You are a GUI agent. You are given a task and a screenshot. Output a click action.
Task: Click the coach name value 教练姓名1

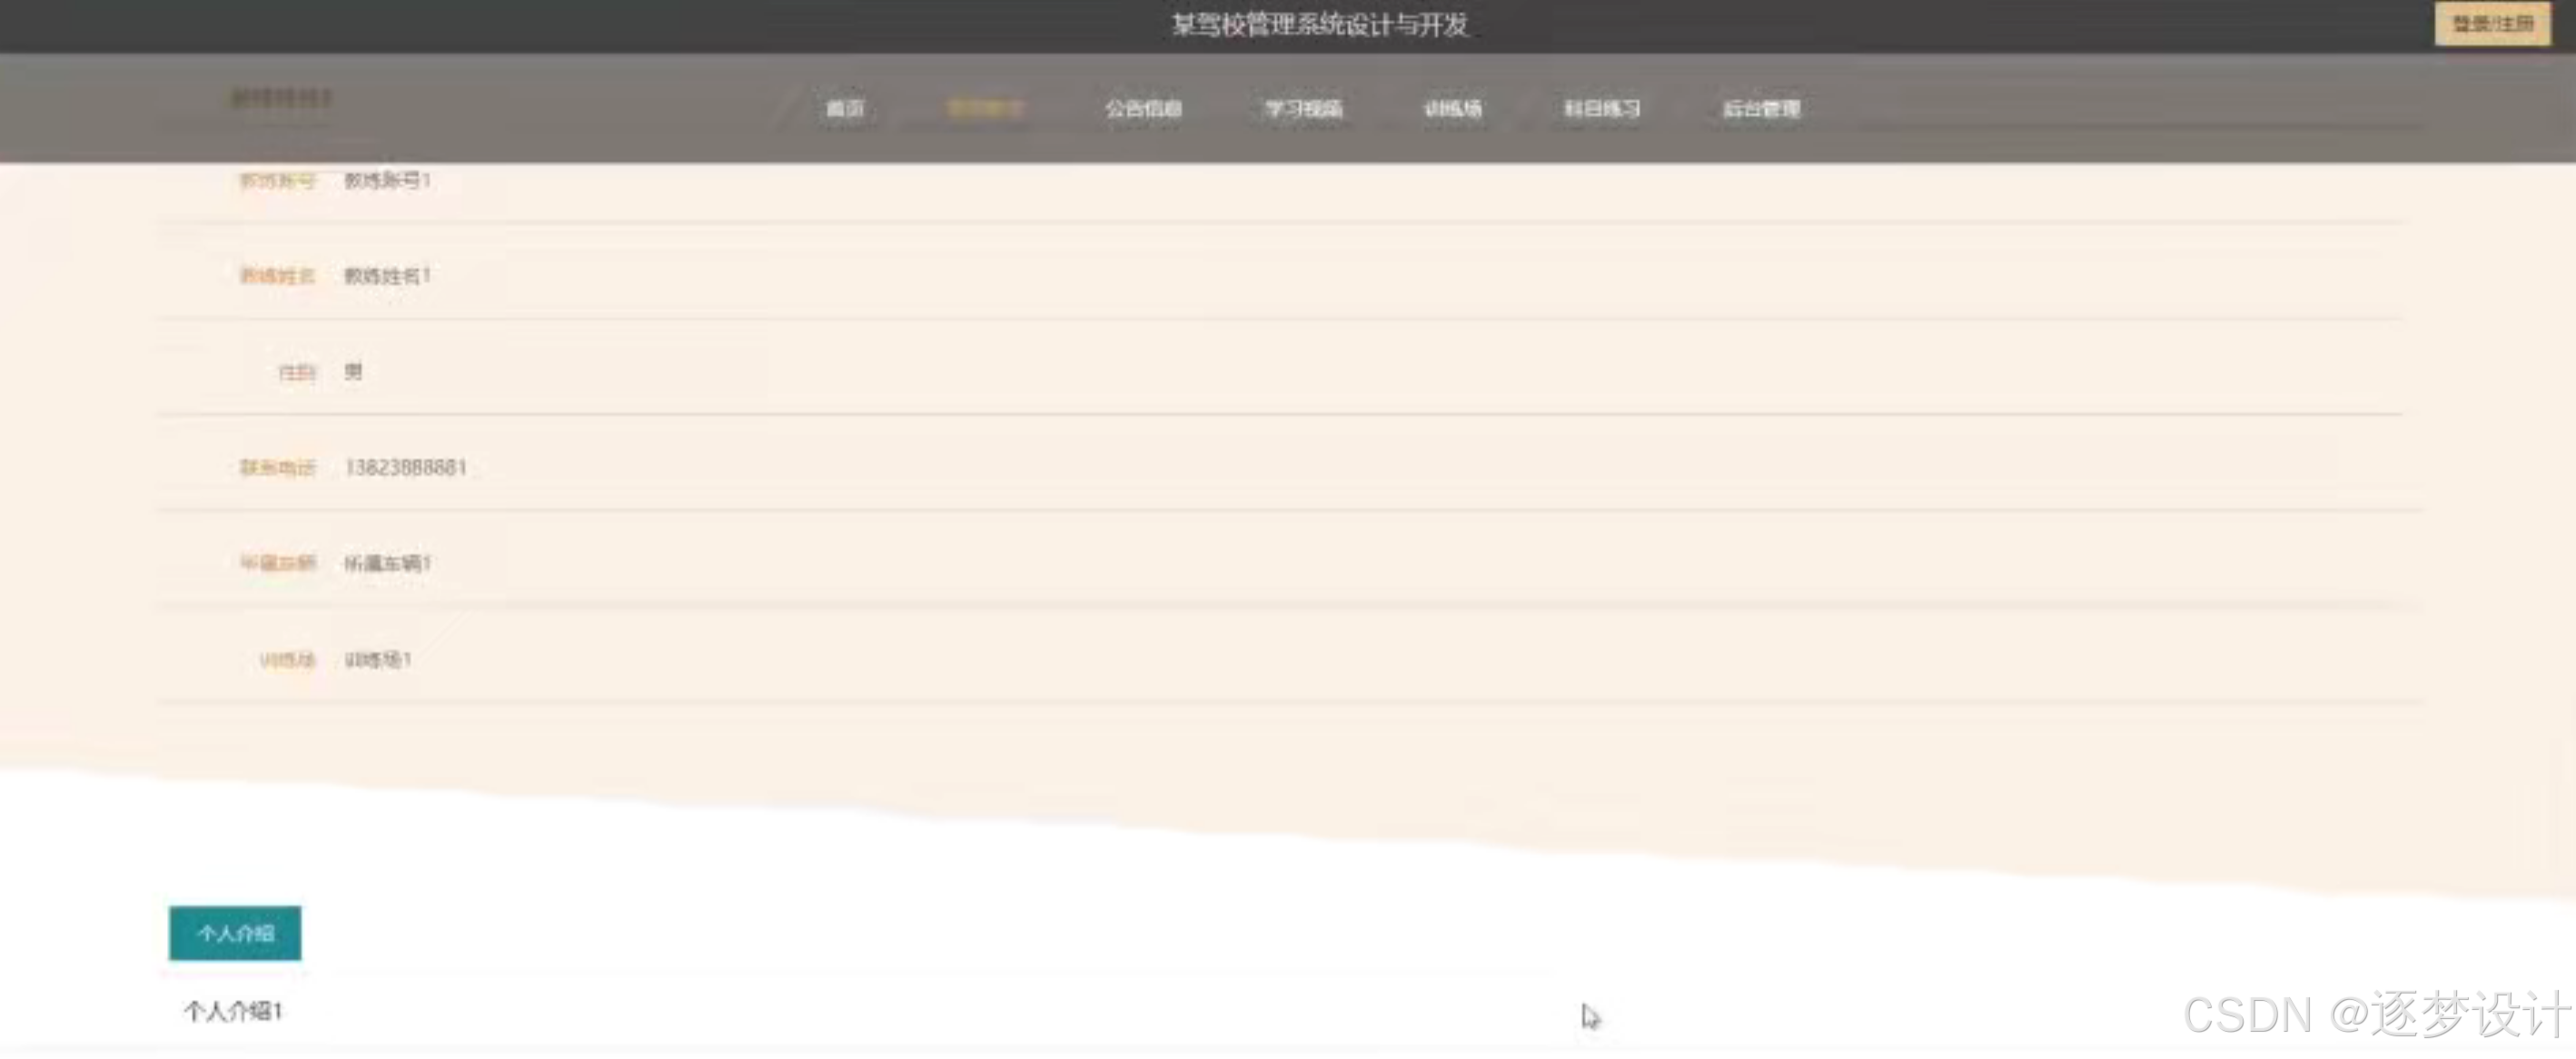[x=388, y=276]
